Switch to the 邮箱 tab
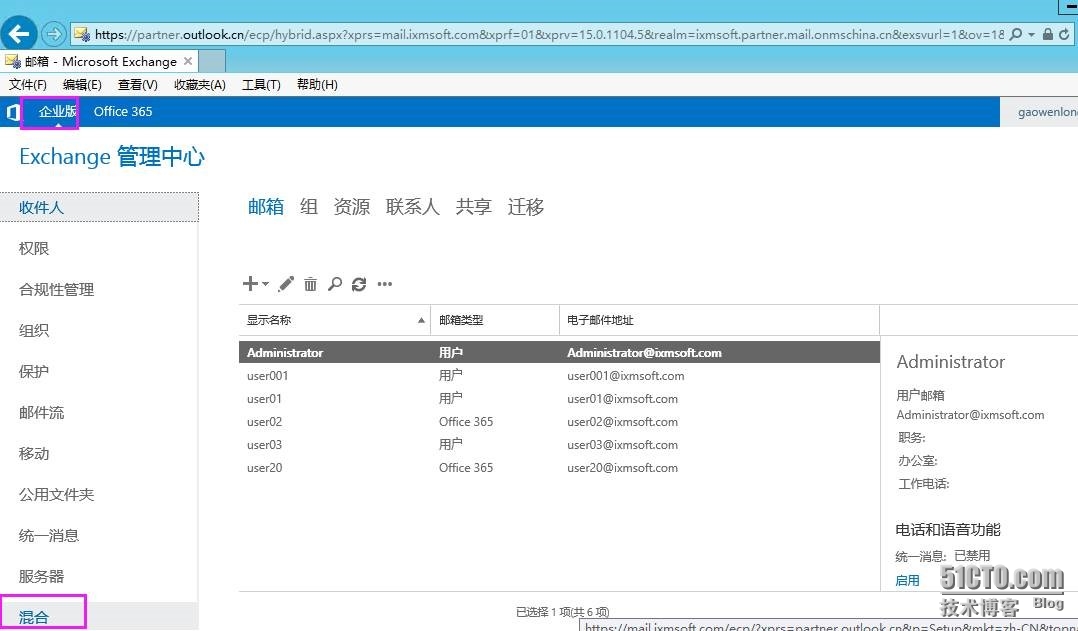 [266, 206]
